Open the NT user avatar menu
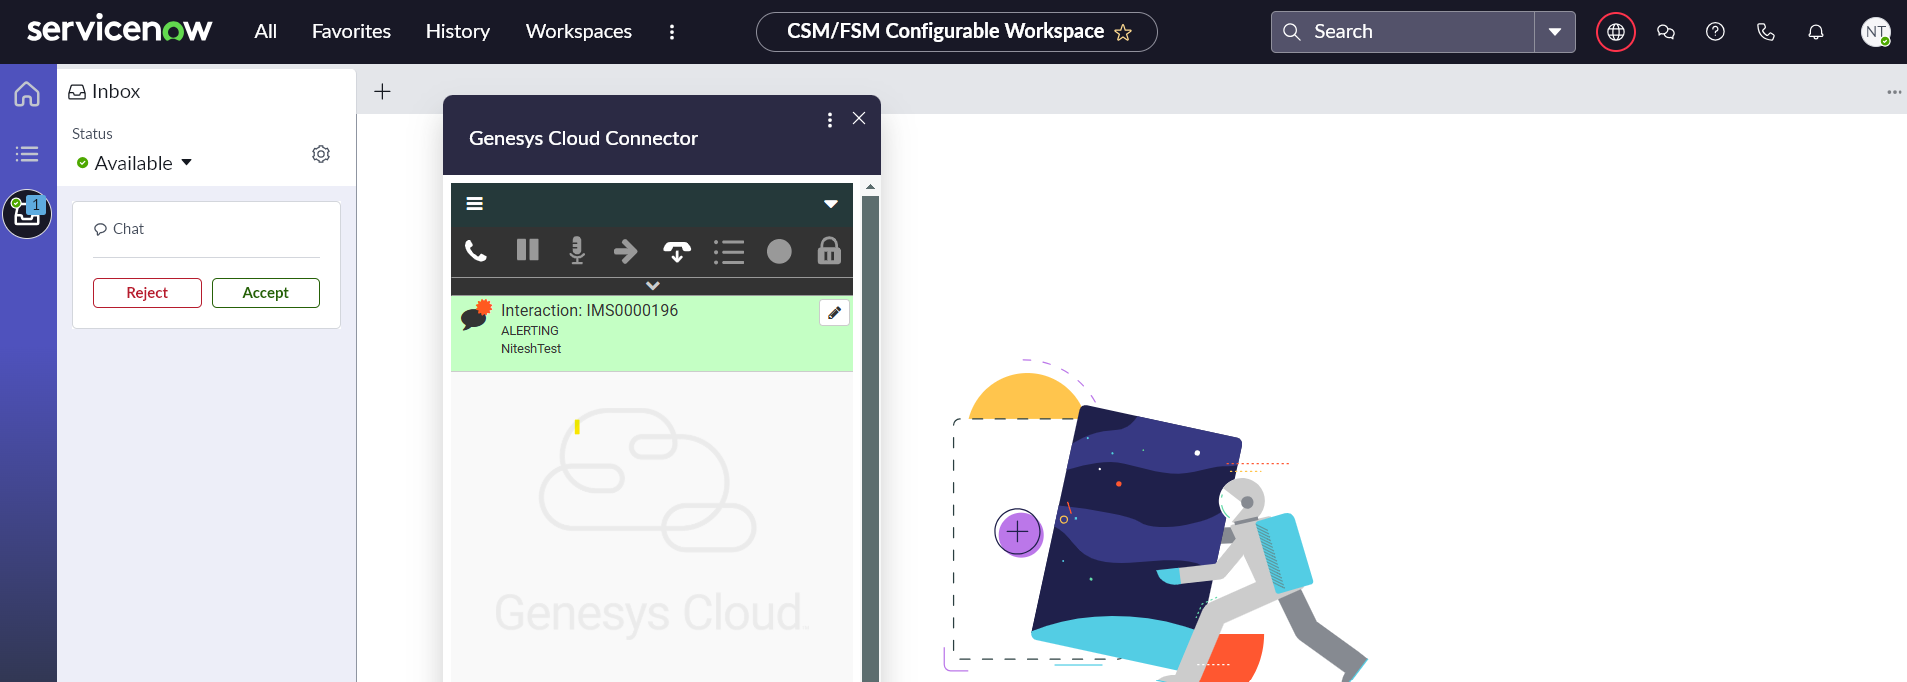The height and width of the screenshot is (682, 1907). point(1875,32)
